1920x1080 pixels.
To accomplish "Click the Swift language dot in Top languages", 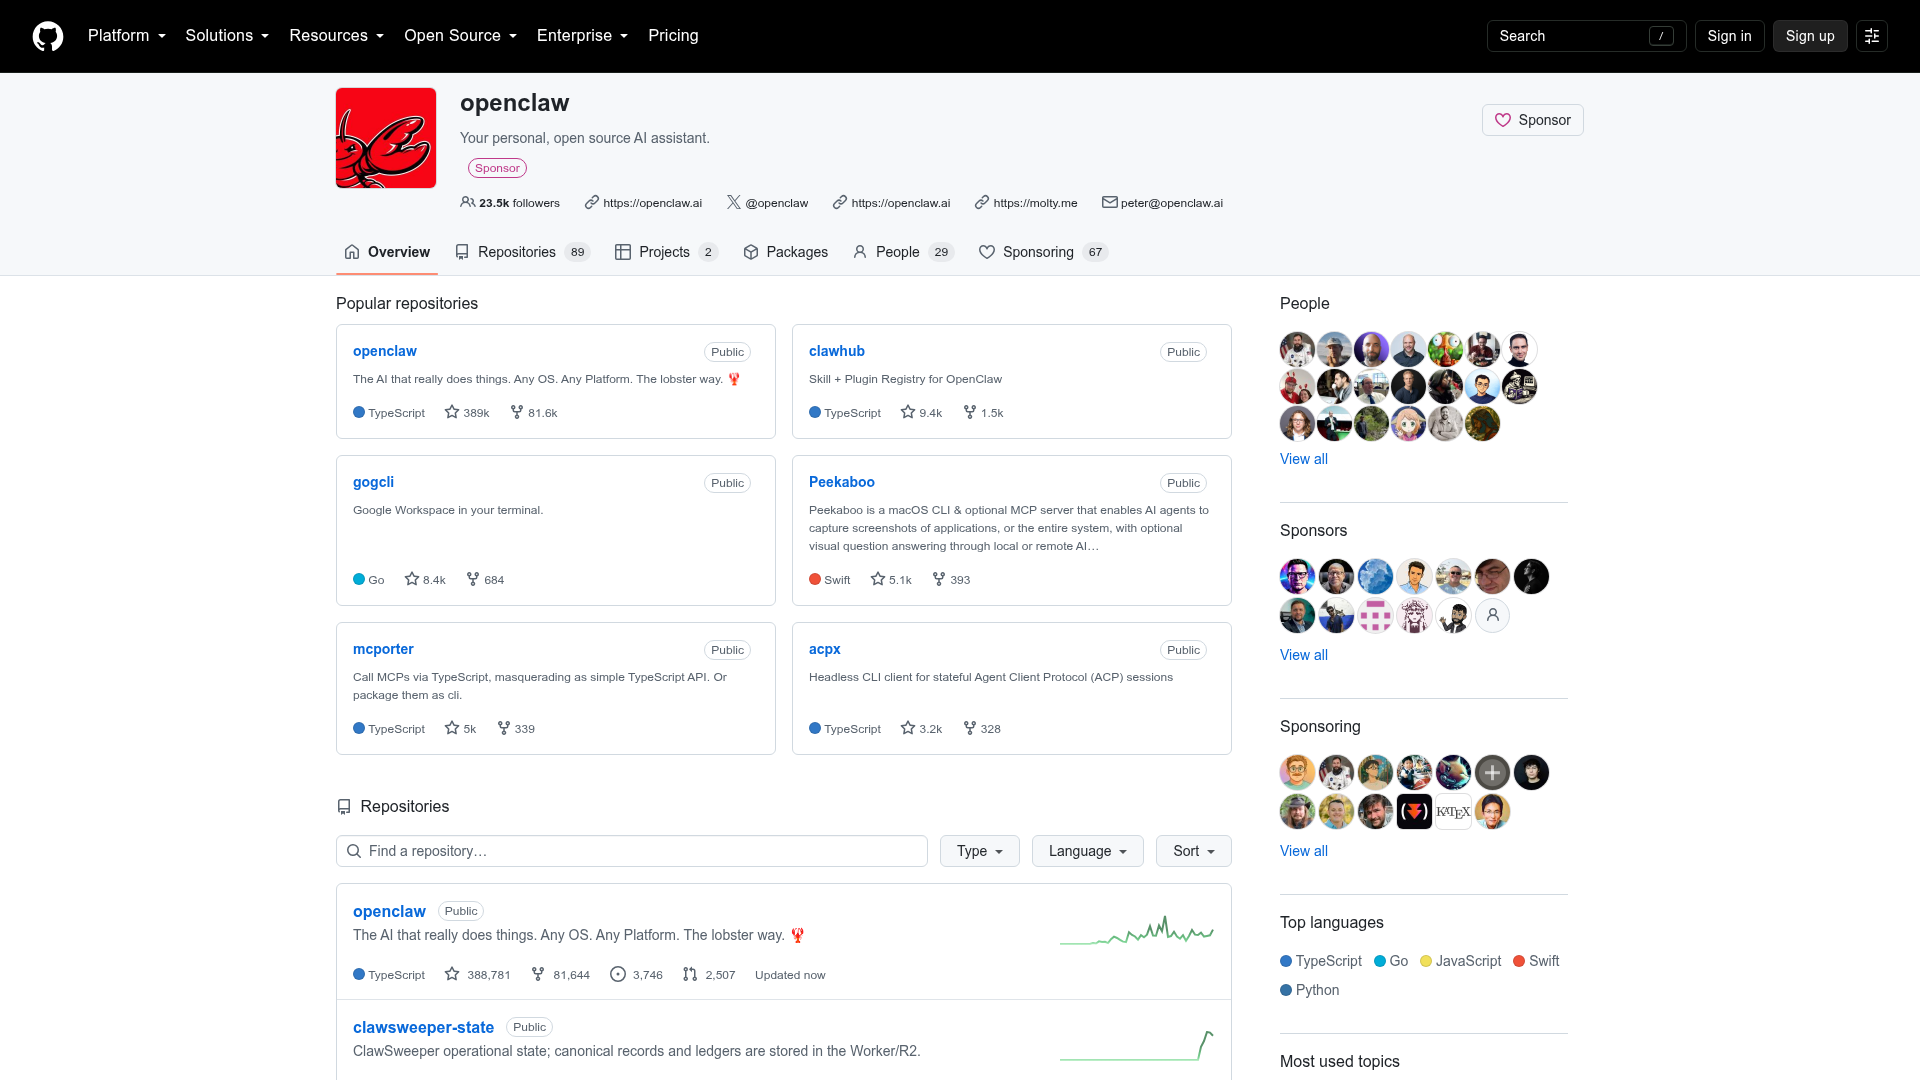I will pyautogui.click(x=1519, y=961).
